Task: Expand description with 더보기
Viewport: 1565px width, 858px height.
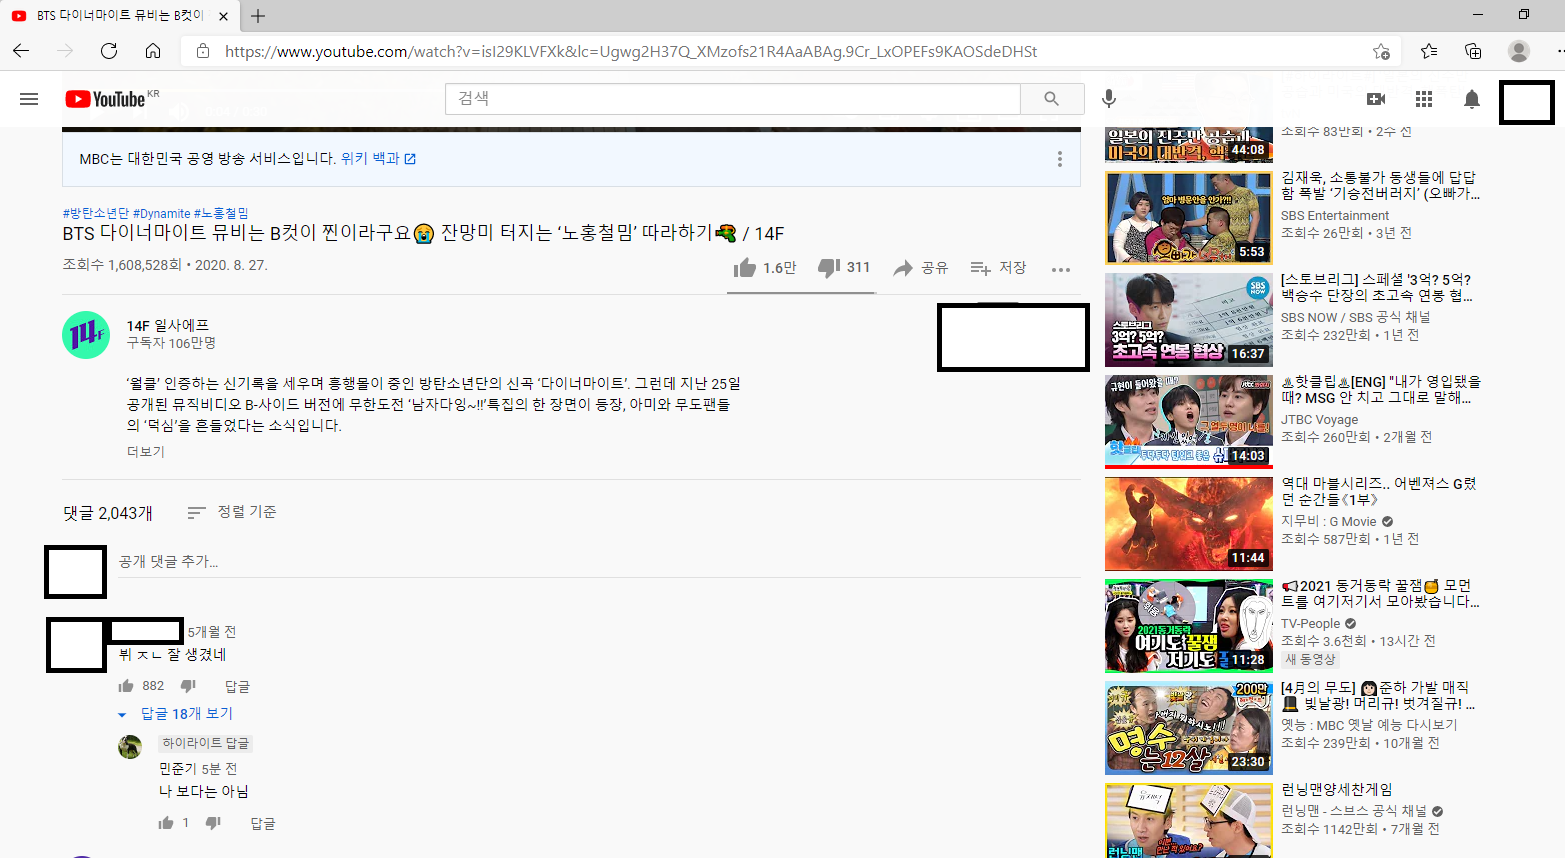Action: click(x=146, y=452)
